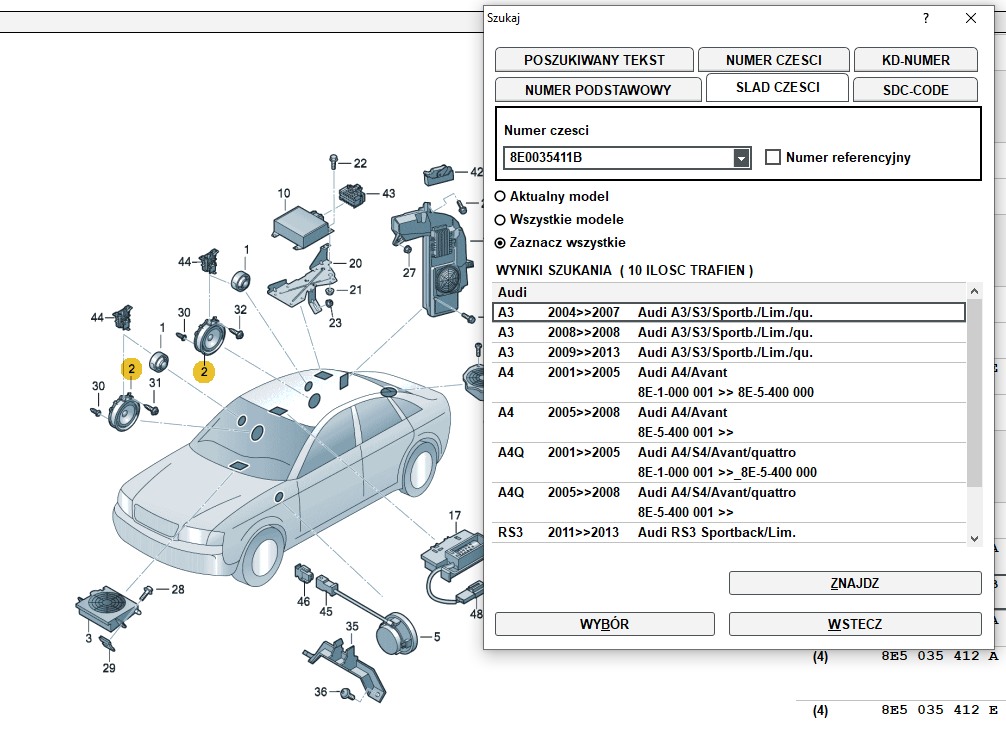Select result RS3 2011>>2013 Sportback
This screenshot has width=1006, height=731.
pyautogui.click(x=729, y=533)
